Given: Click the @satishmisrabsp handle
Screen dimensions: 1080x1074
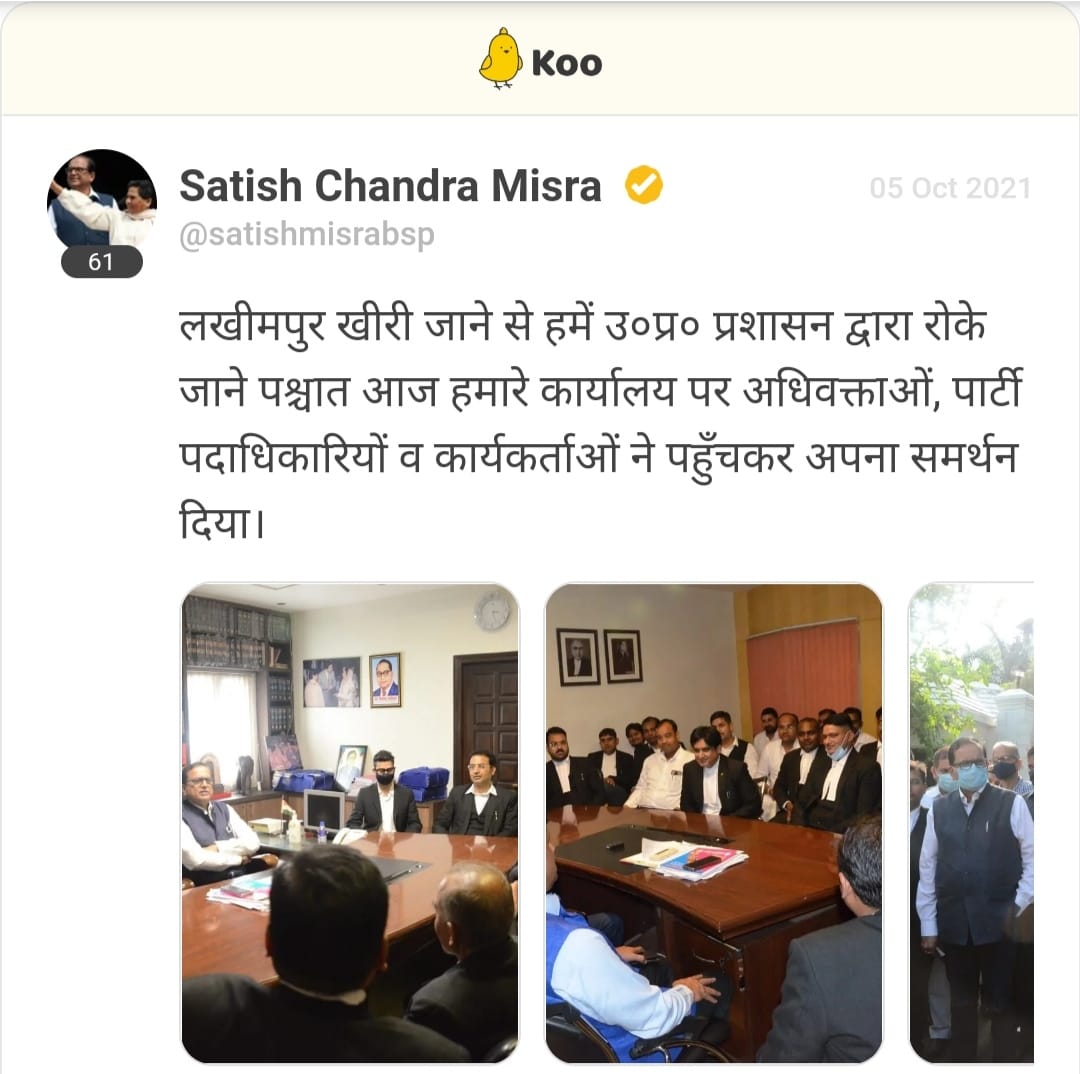Looking at the screenshot, I should click(x=307, y=234).
